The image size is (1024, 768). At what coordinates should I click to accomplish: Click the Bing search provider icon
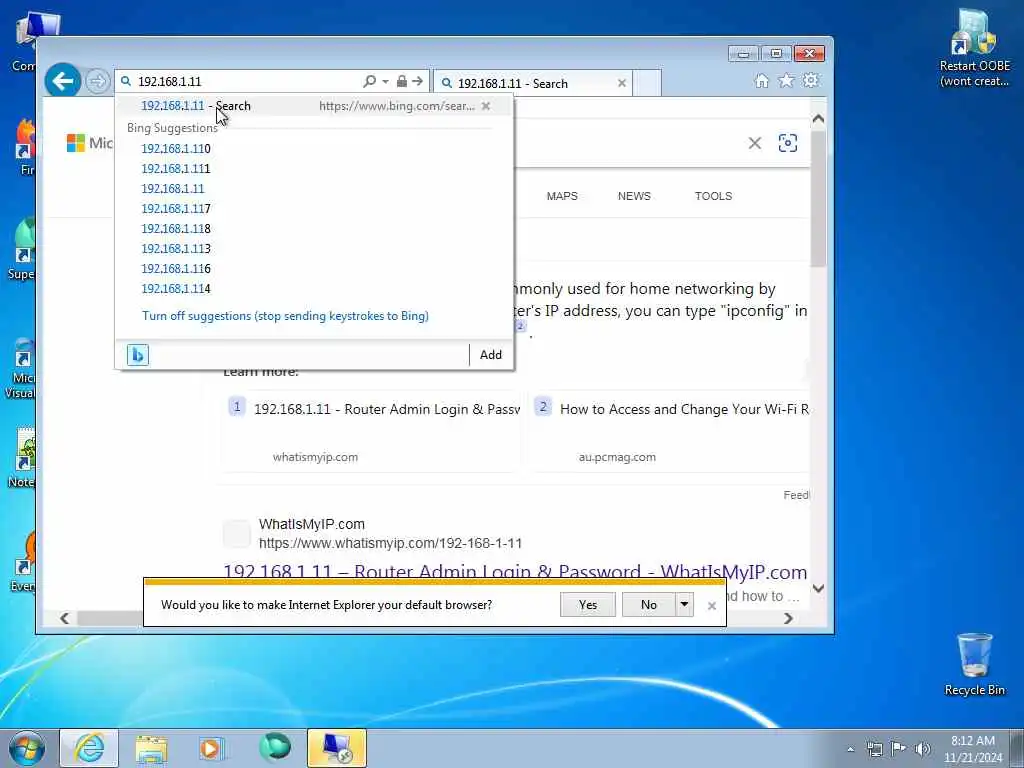[x=138, y=355]
